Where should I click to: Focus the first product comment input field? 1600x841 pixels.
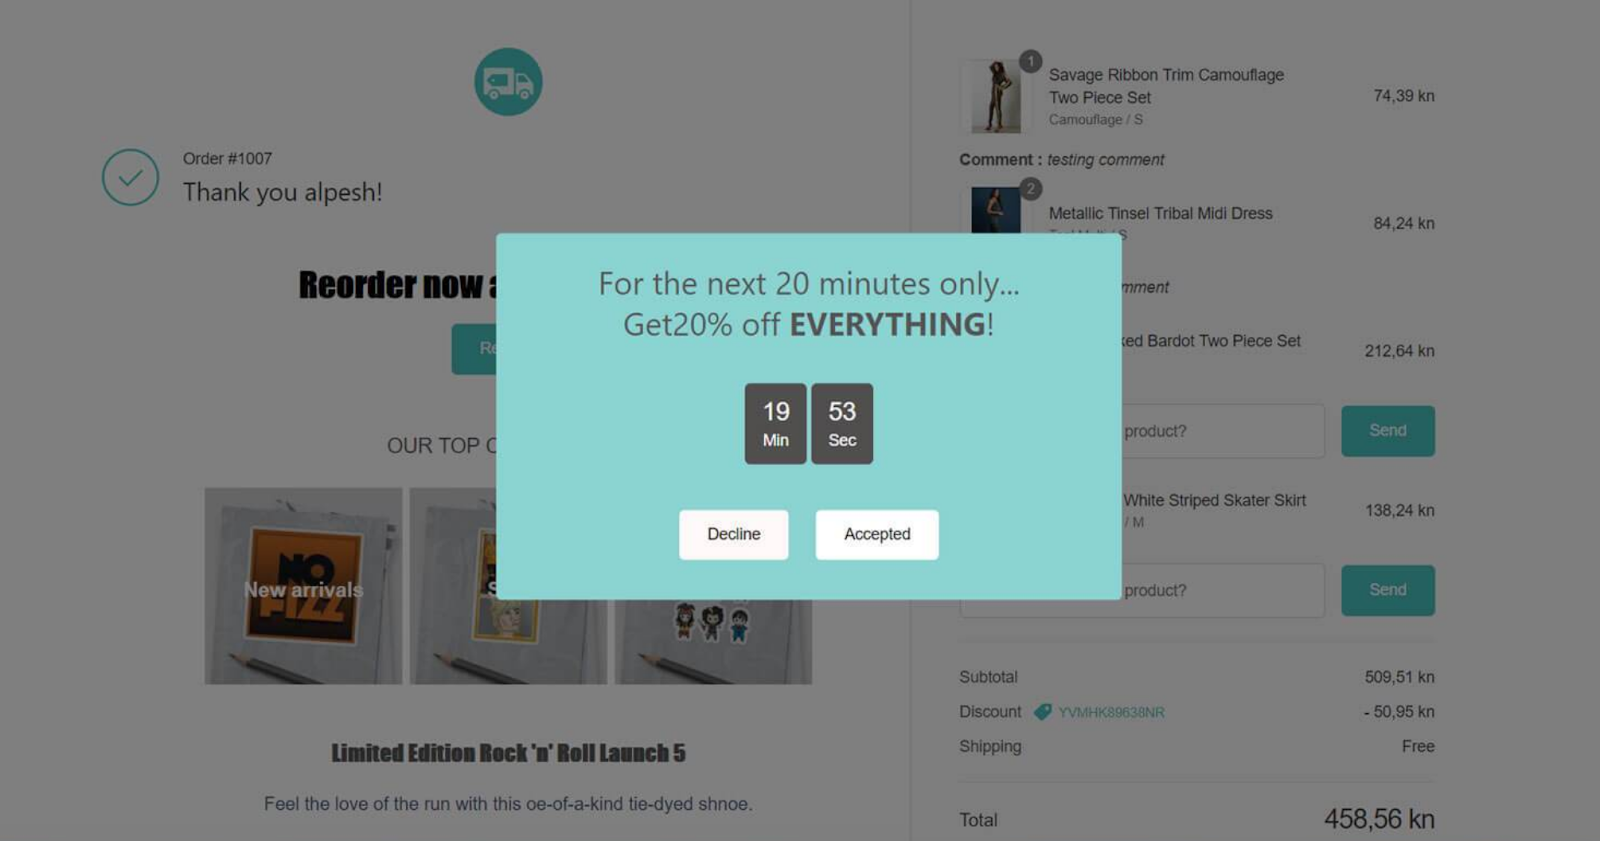1222,431
